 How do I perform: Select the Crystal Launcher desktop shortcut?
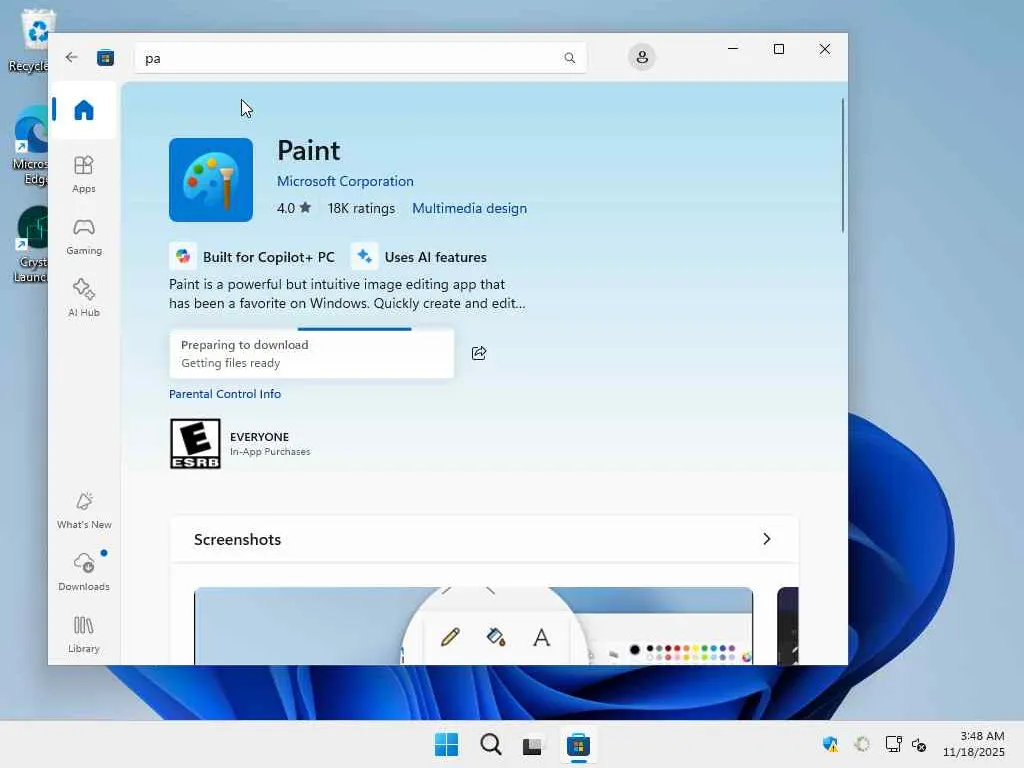(29, 245)
